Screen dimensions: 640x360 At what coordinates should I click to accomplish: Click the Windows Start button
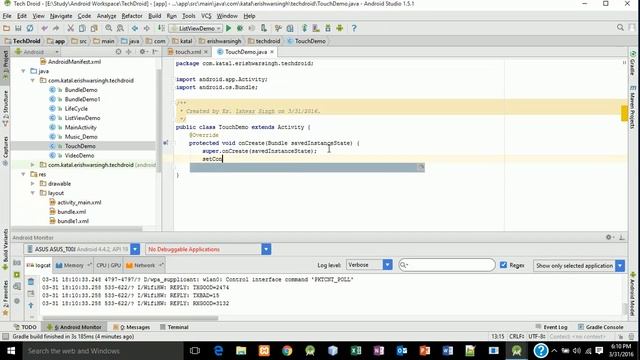click(x=11, y=351)
